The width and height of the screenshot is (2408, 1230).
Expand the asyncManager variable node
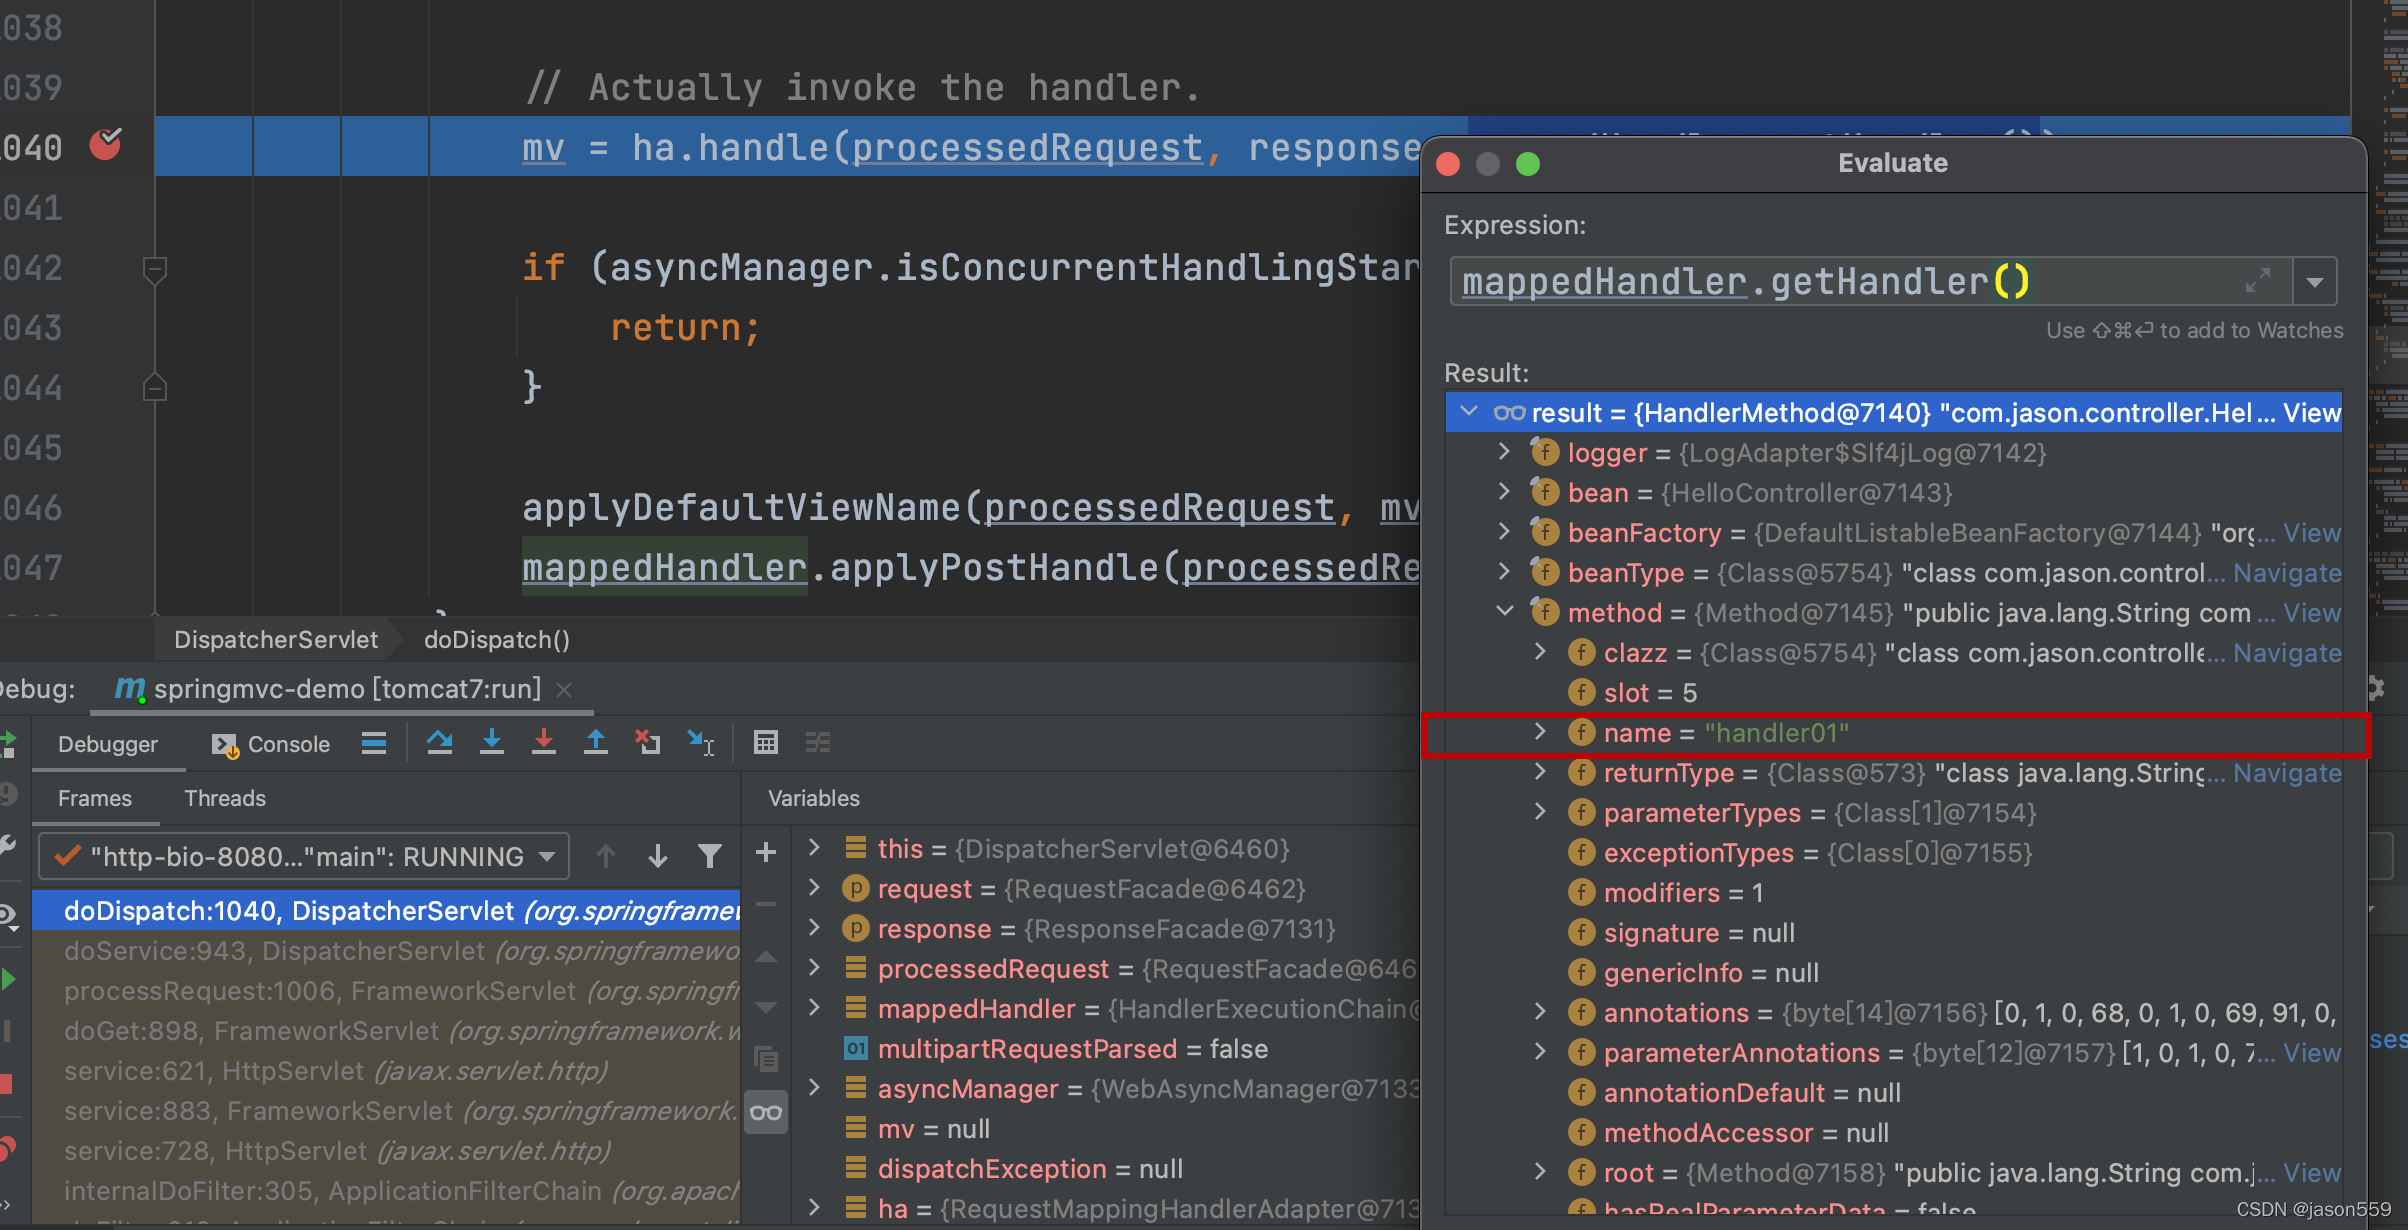(815, 1088)
